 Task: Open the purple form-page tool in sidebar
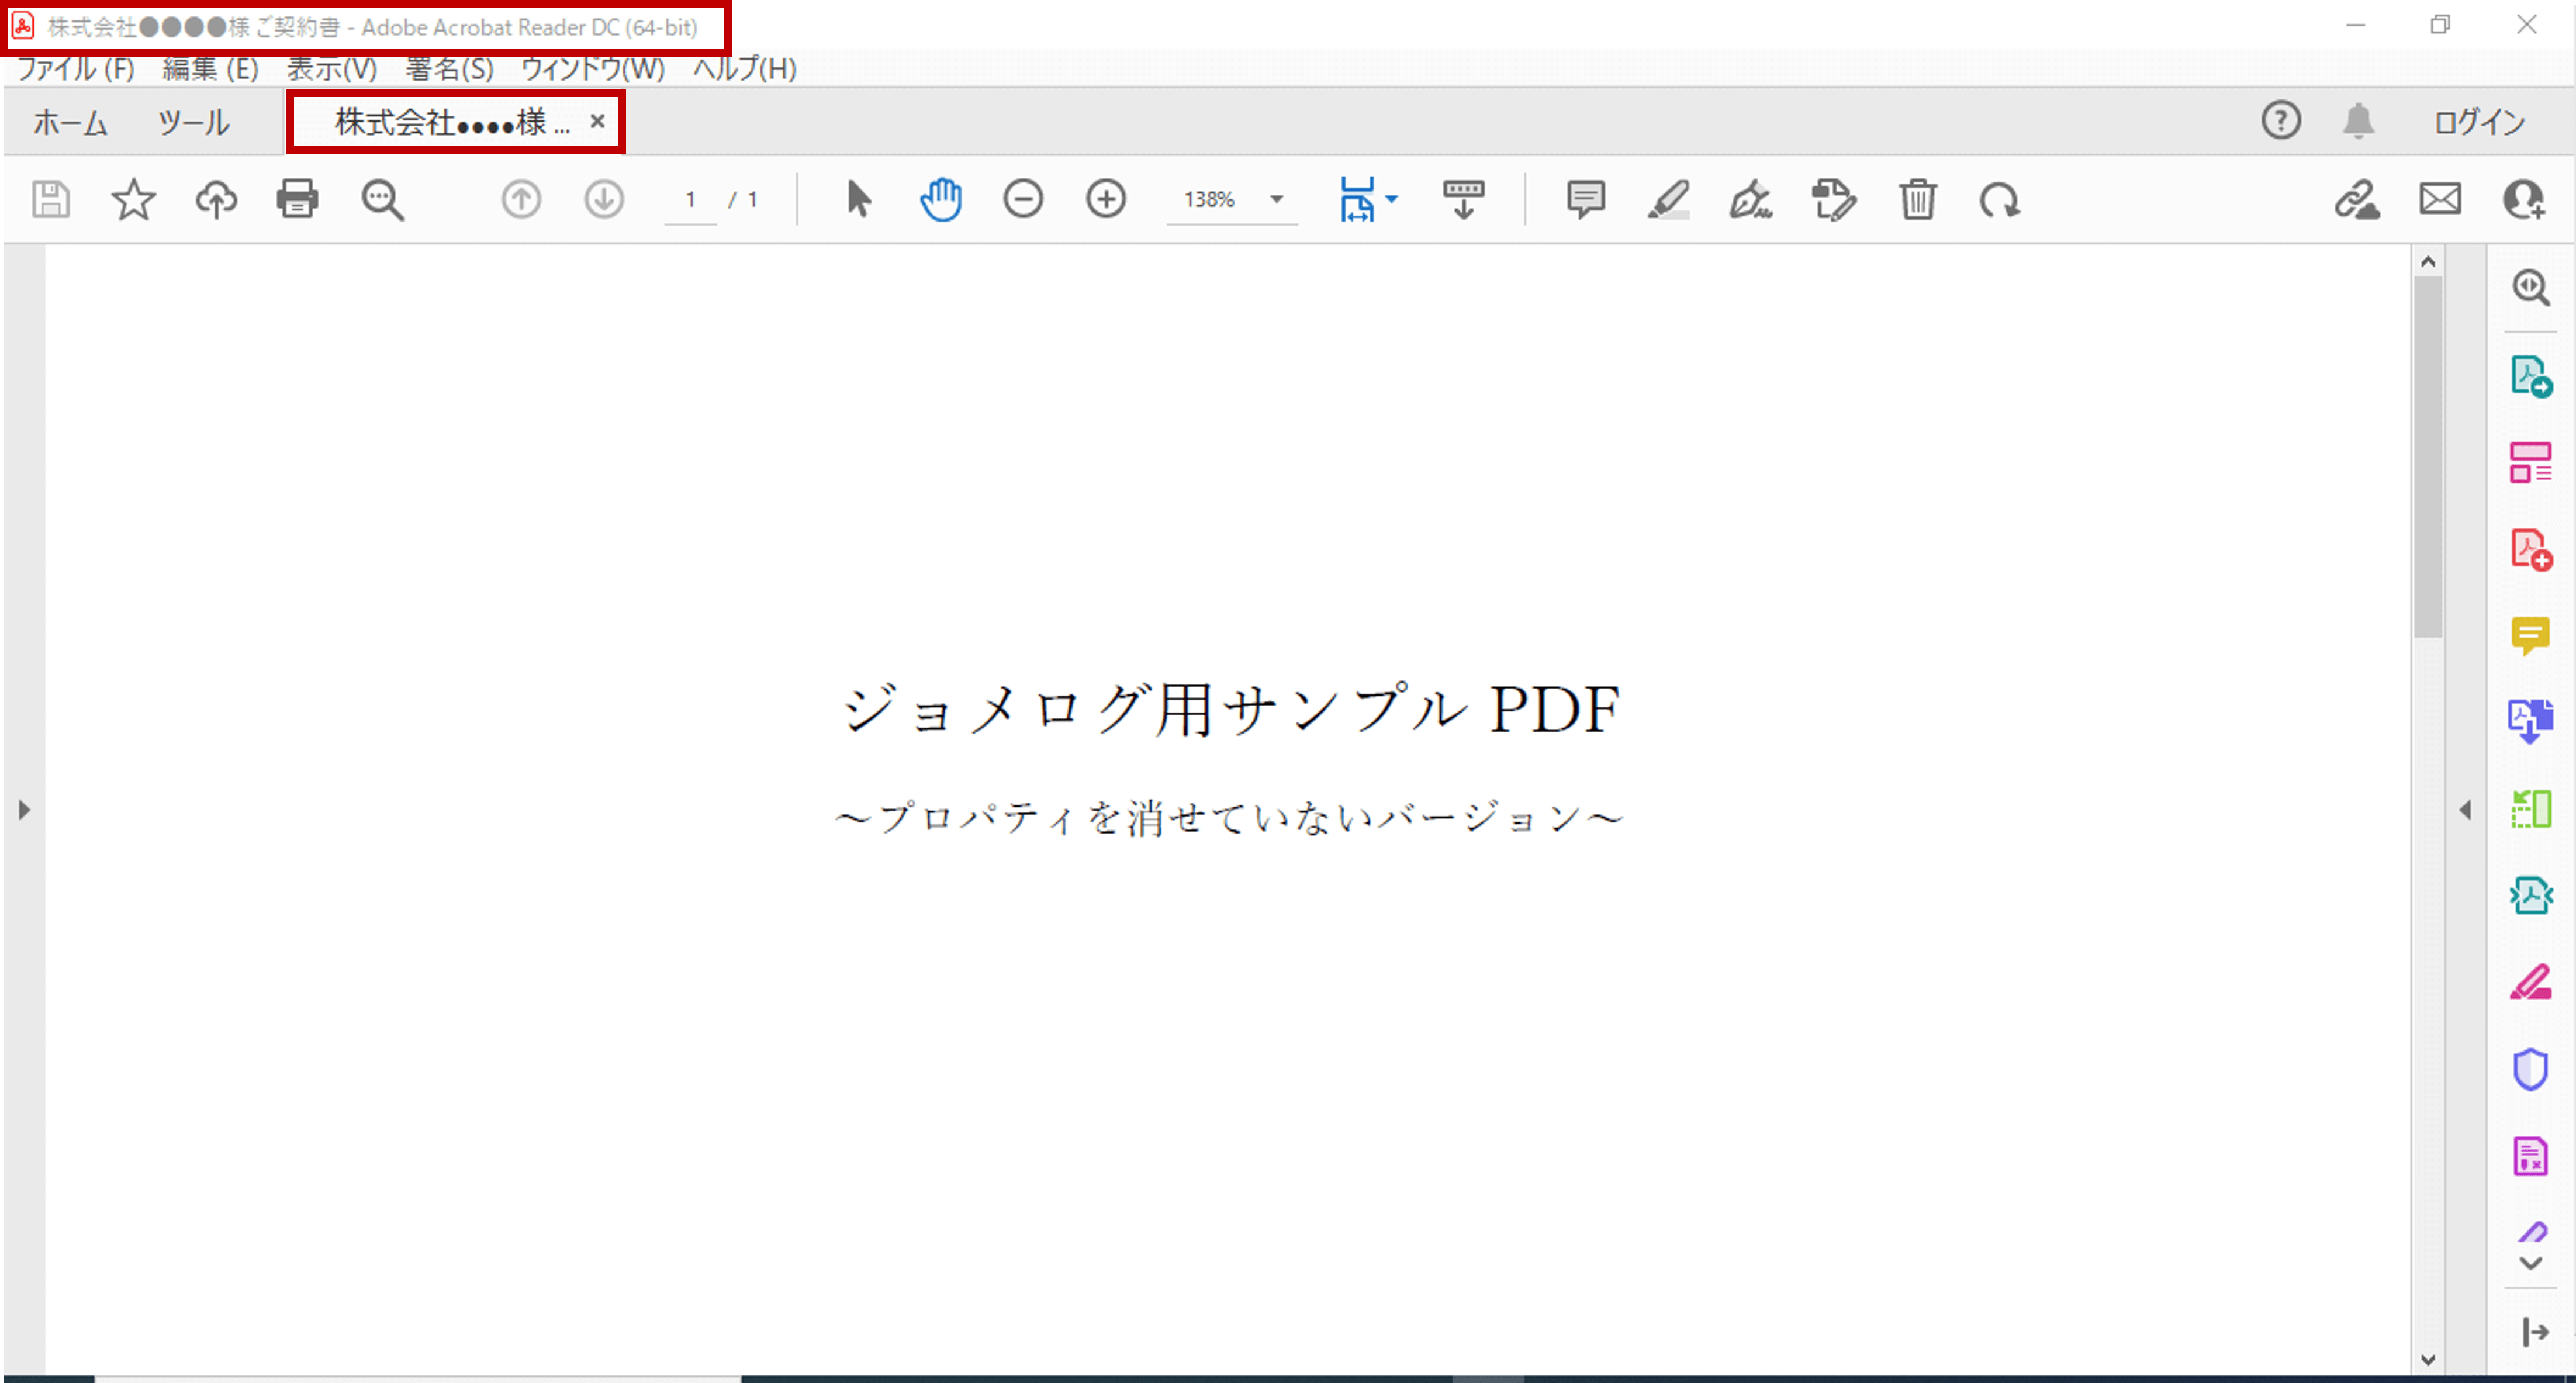click(2531, 1157)
